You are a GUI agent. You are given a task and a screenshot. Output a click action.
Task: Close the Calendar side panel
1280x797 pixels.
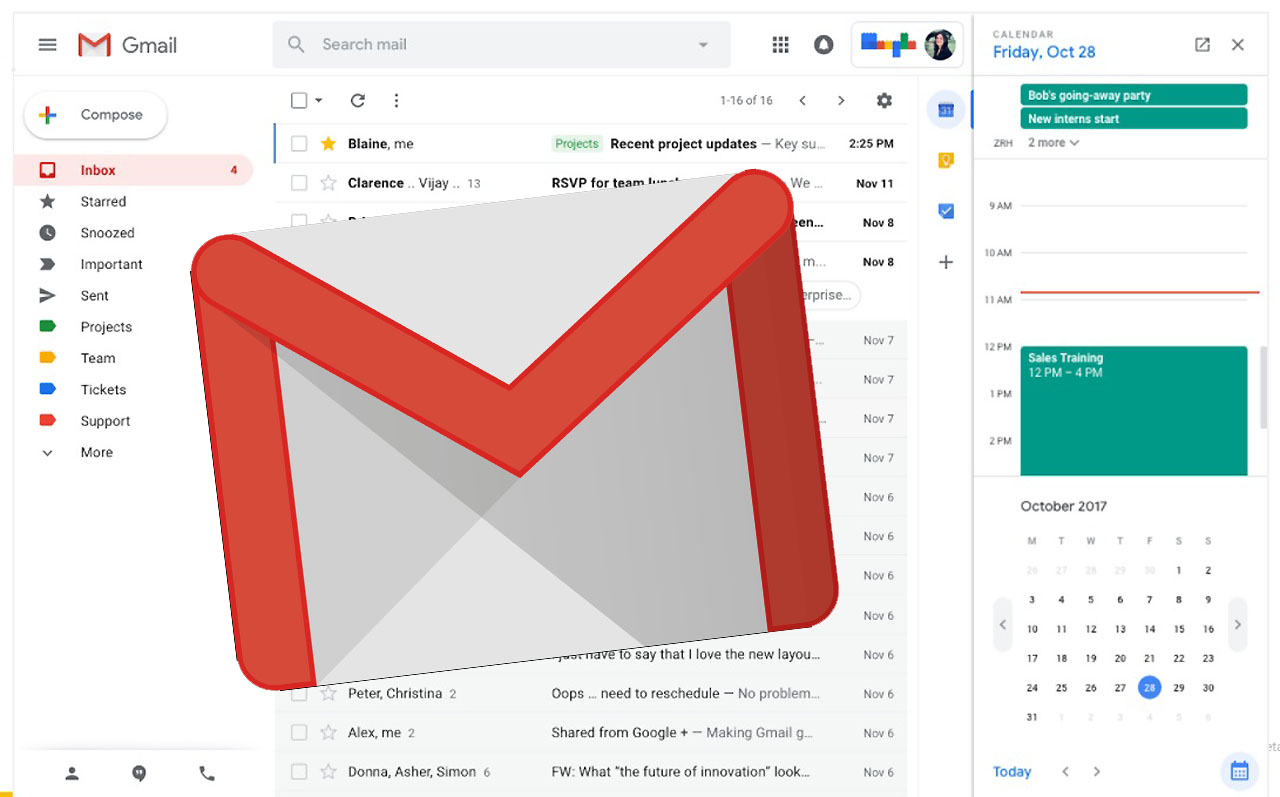1238,45
